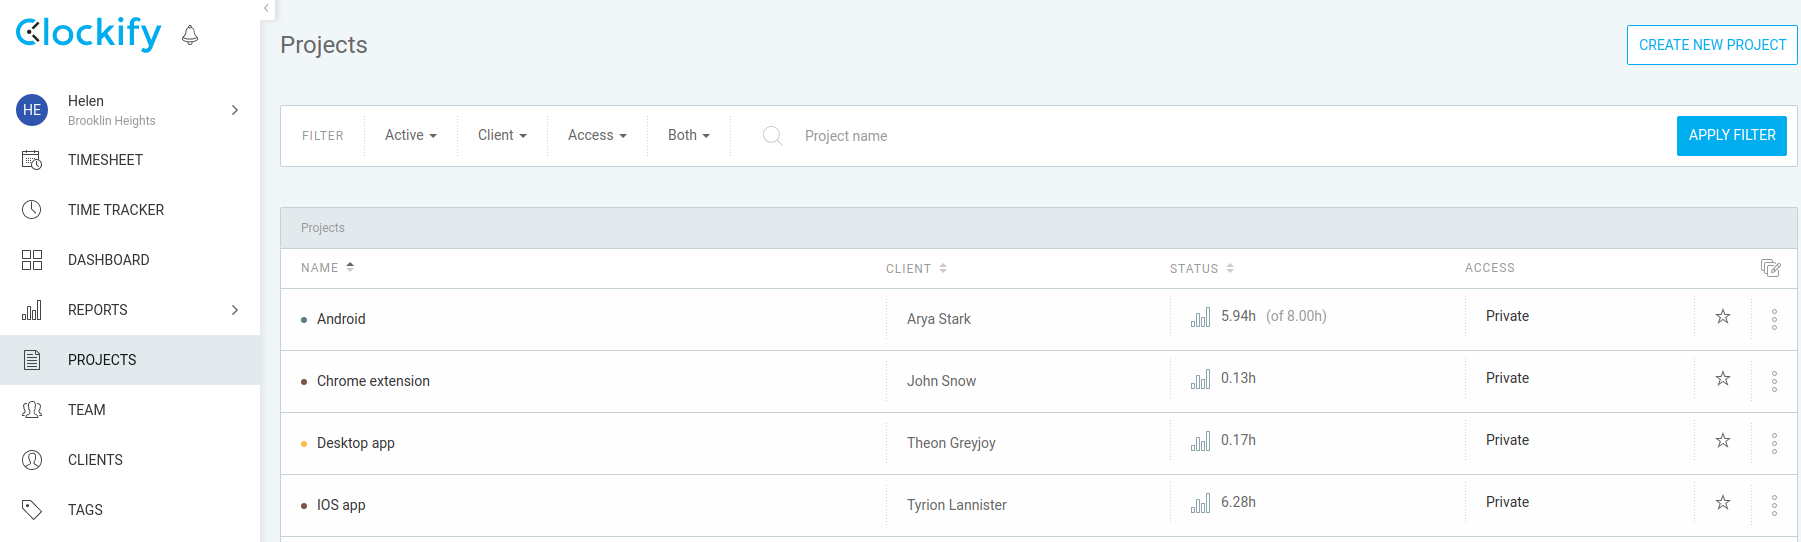
Task: Collapse the sidebar with the chevron arrow
Action: tap(266, 8)
